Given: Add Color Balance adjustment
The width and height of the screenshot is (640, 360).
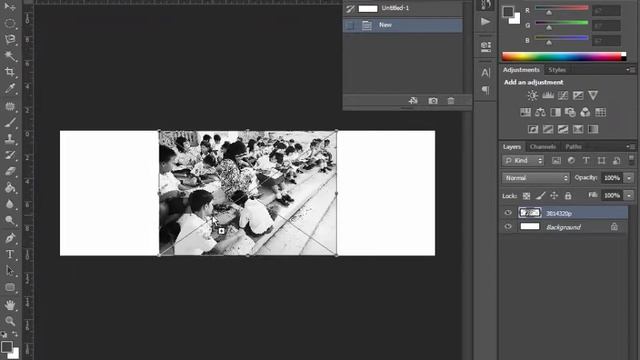Looking at the screenshot, I should click(x=540, y=112).
